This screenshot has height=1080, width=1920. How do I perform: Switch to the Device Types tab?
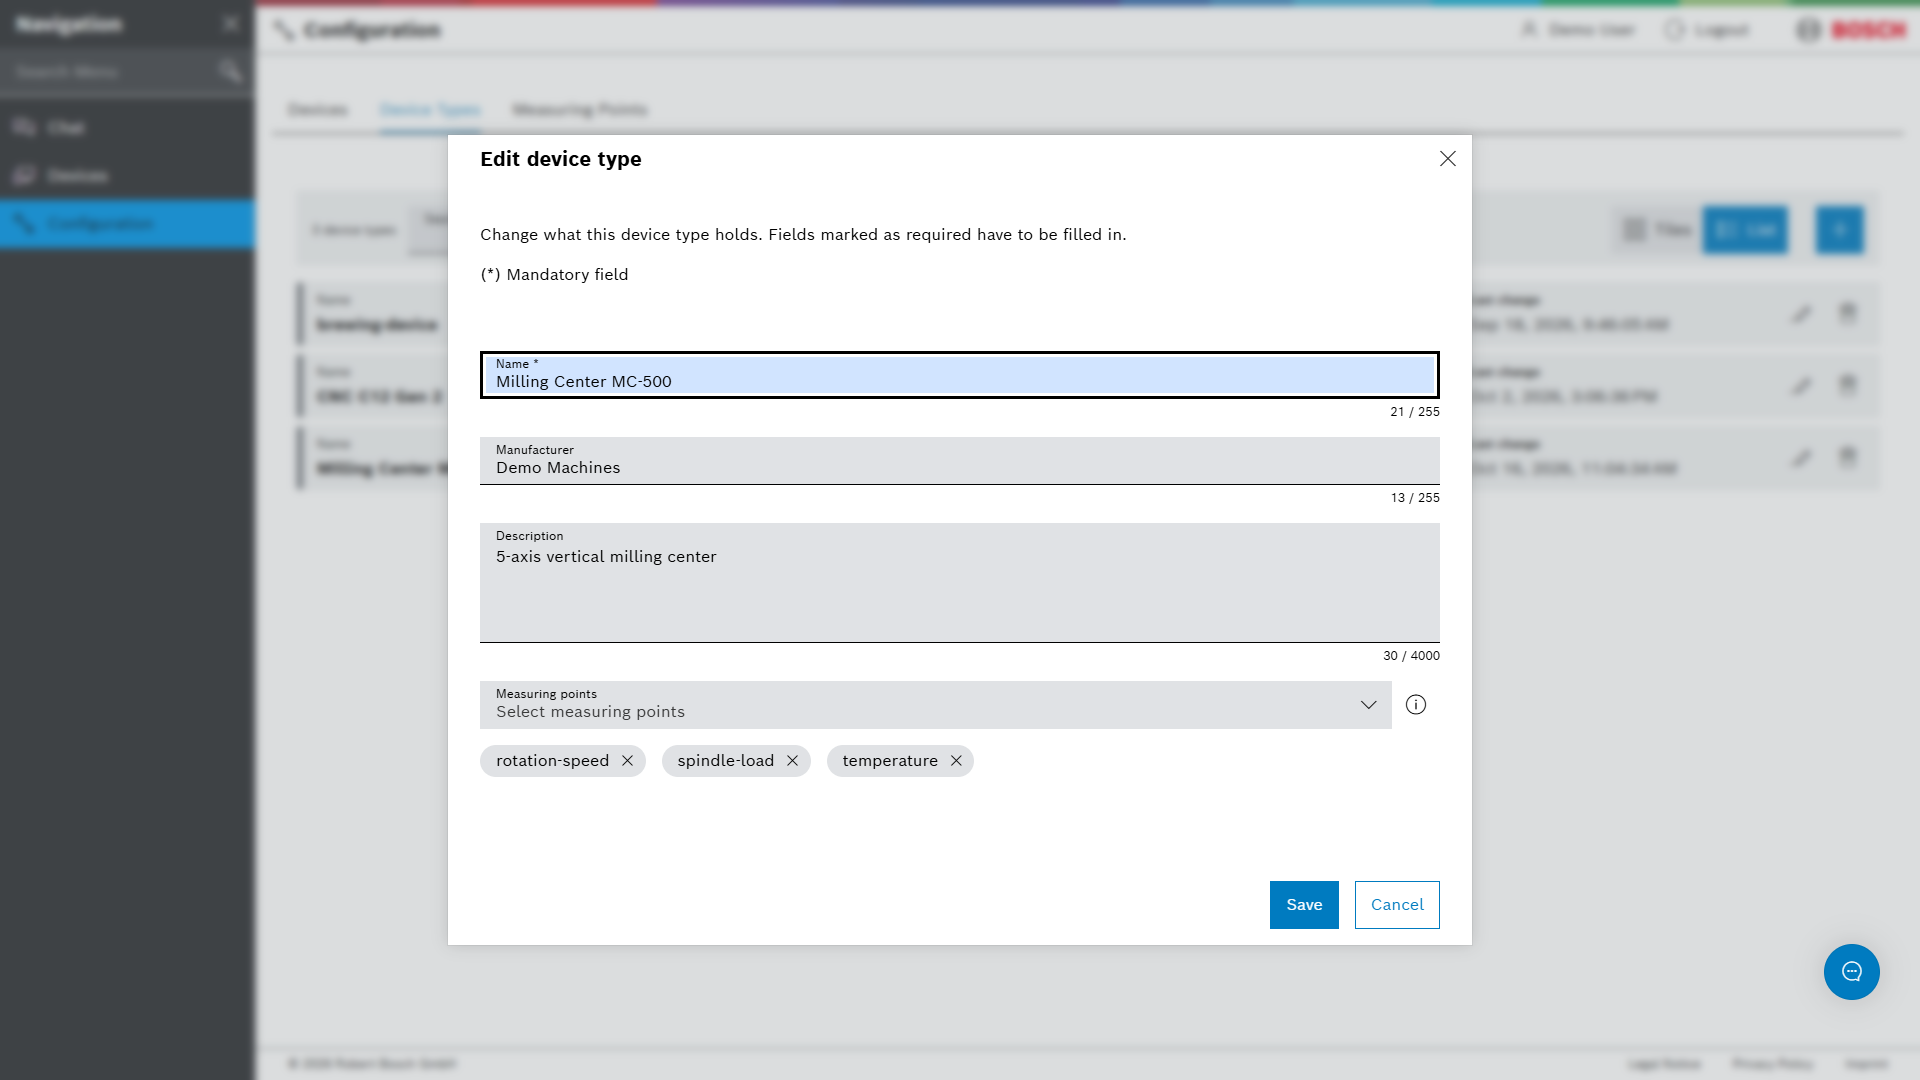[430, 110]
